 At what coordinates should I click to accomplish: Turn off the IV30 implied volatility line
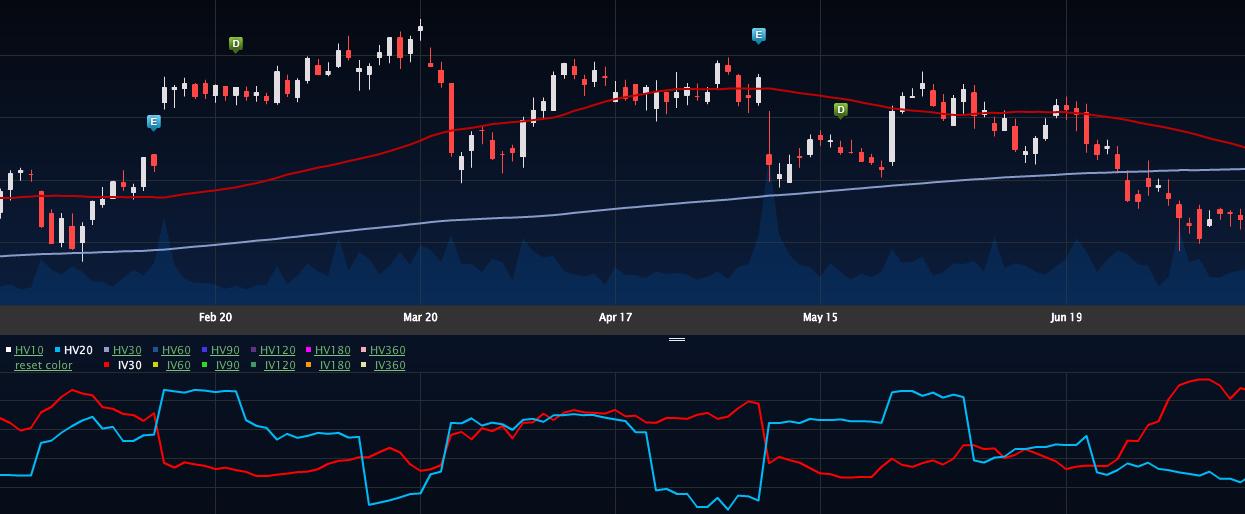point(129,365)
